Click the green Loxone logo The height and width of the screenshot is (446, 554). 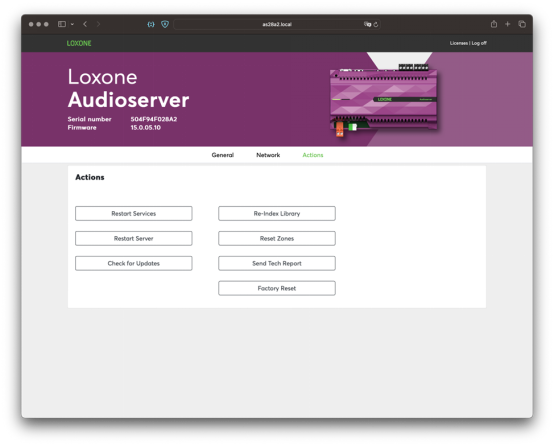[x=79, y=43]
